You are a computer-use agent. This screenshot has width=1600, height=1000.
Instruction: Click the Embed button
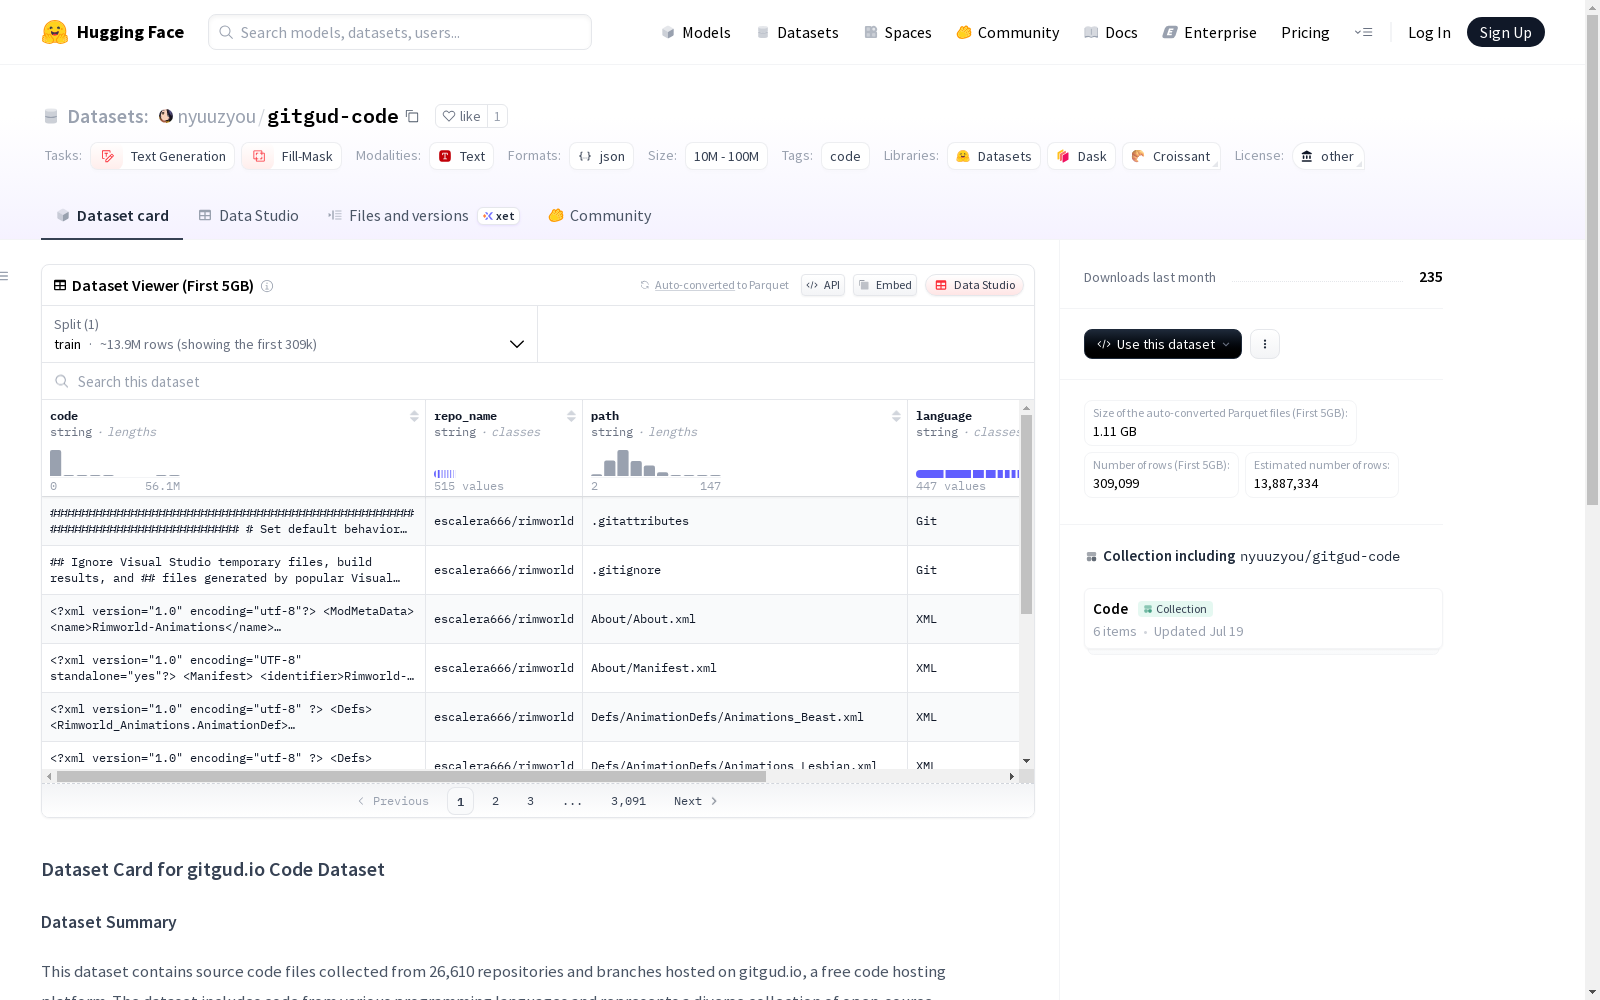click(x=885, y=285)
